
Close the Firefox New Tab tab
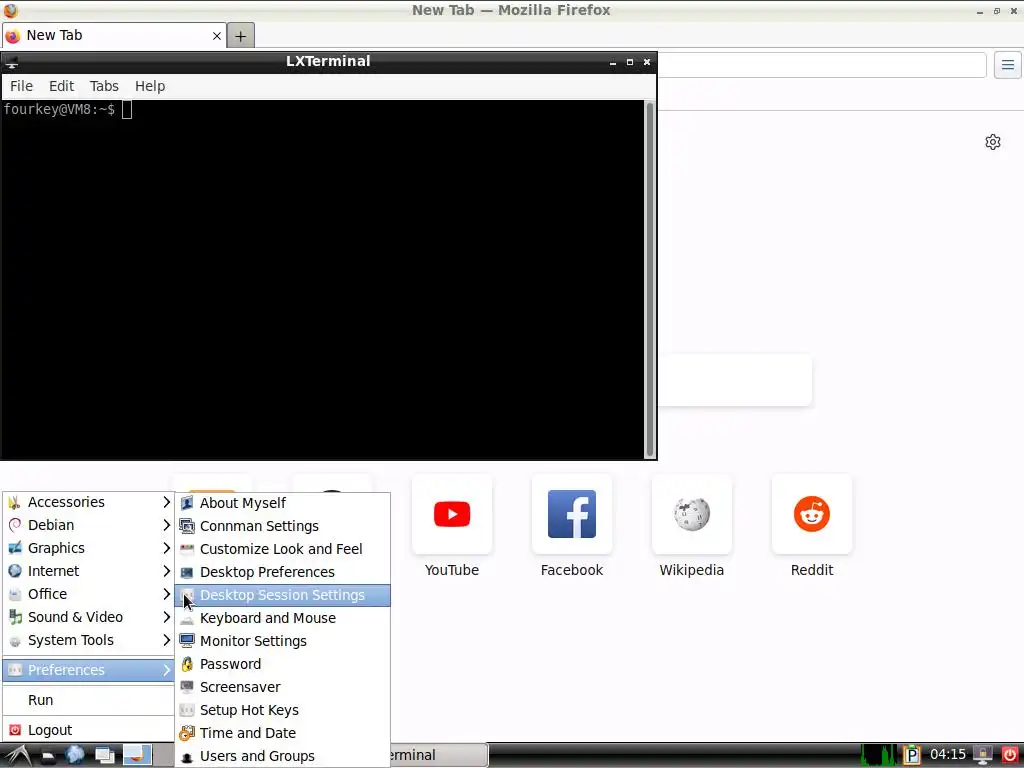pos(217,36)
